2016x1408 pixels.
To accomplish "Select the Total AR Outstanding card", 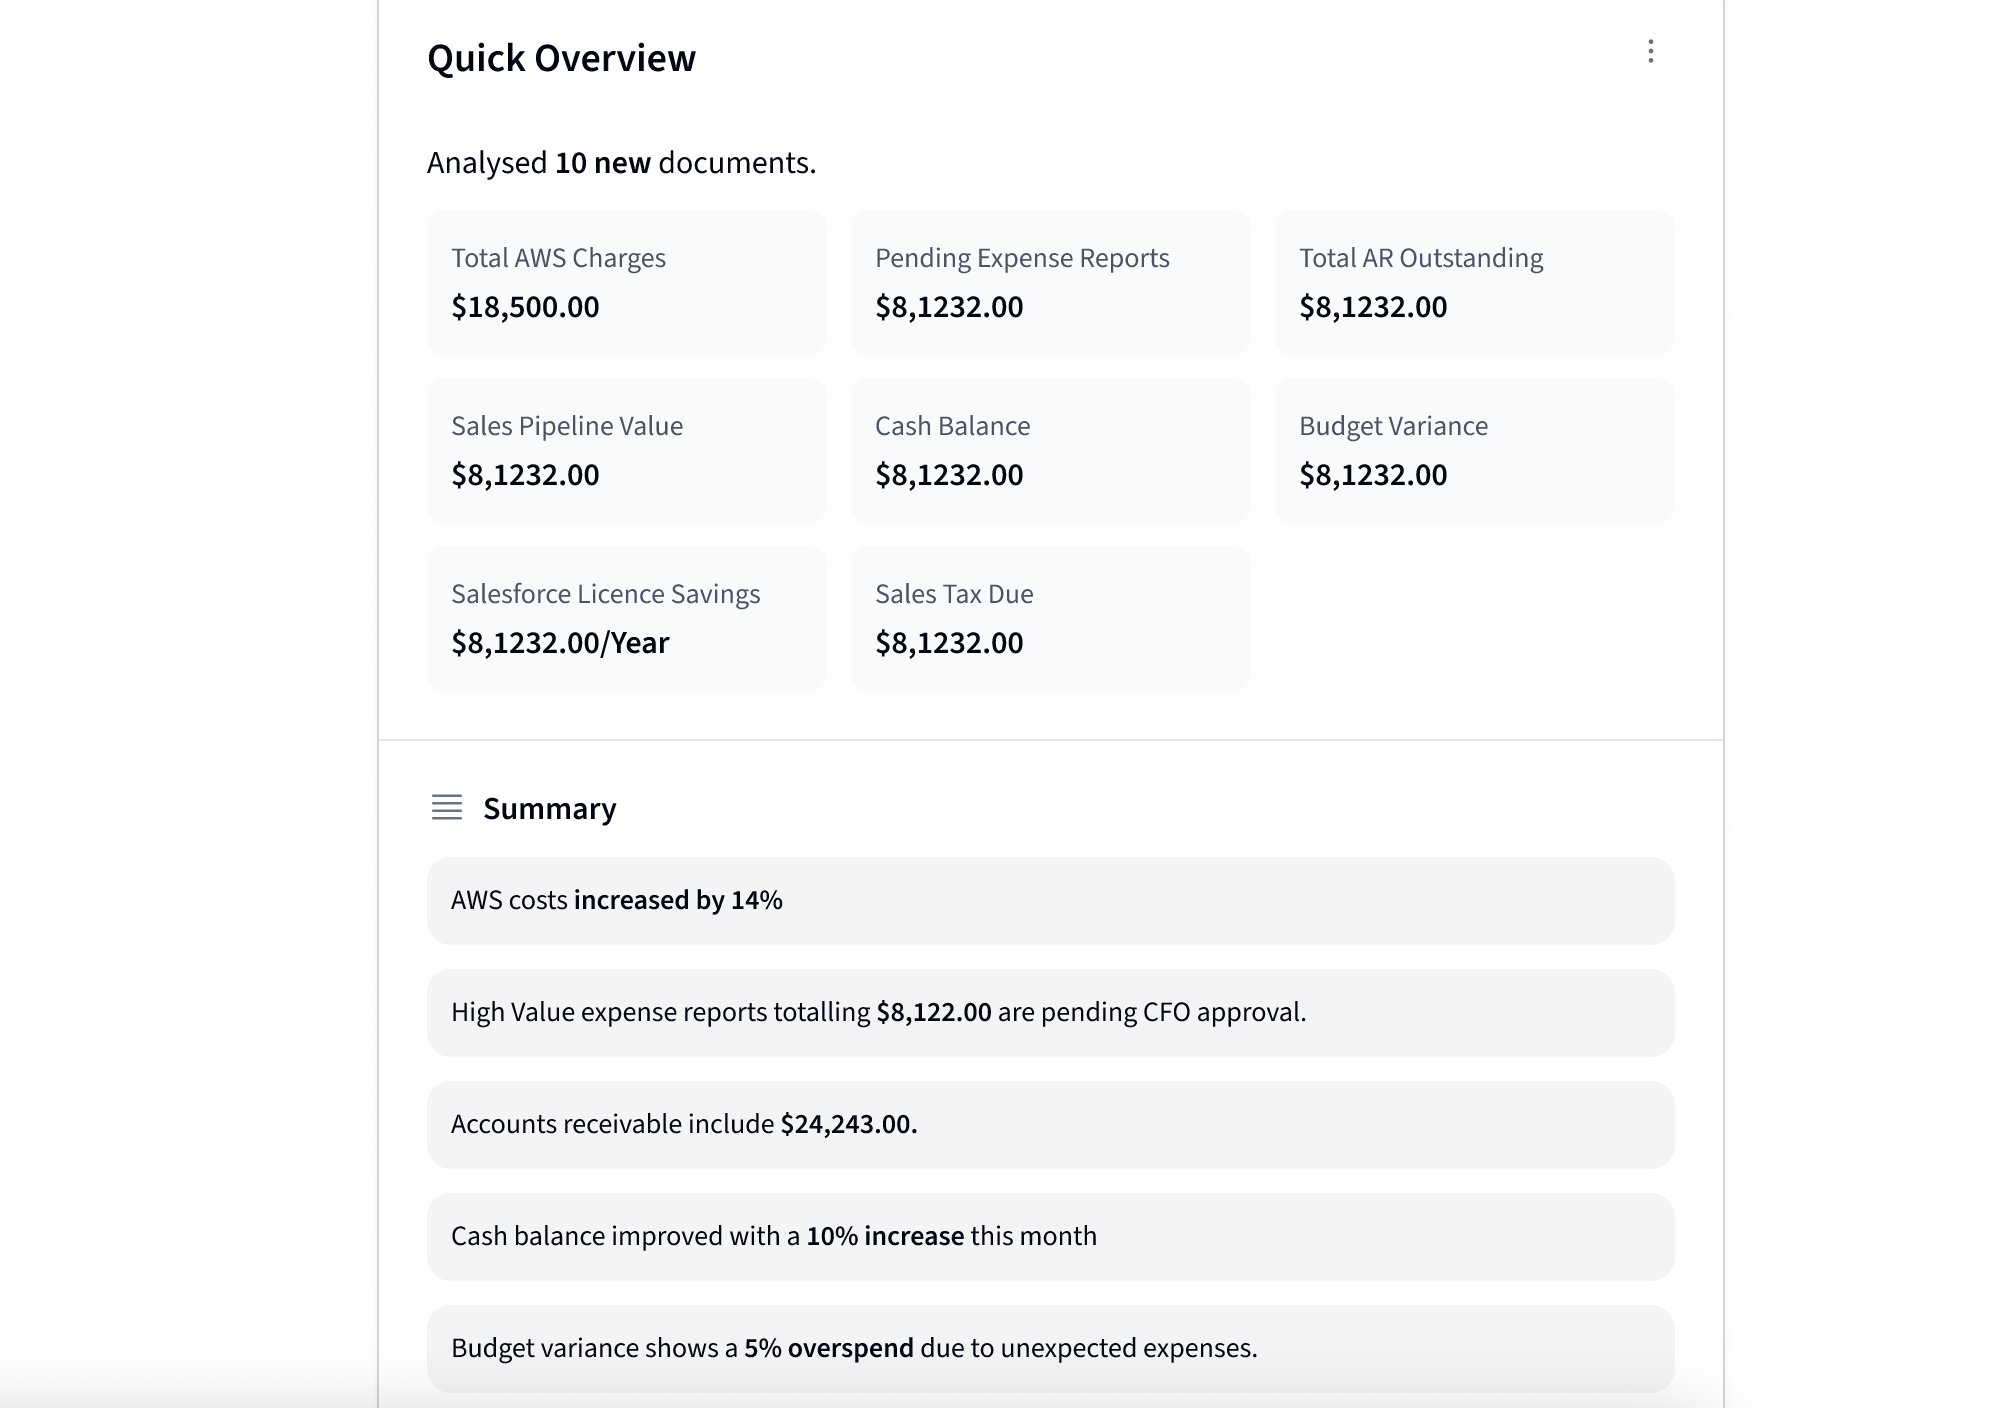I will [1475, 282].
